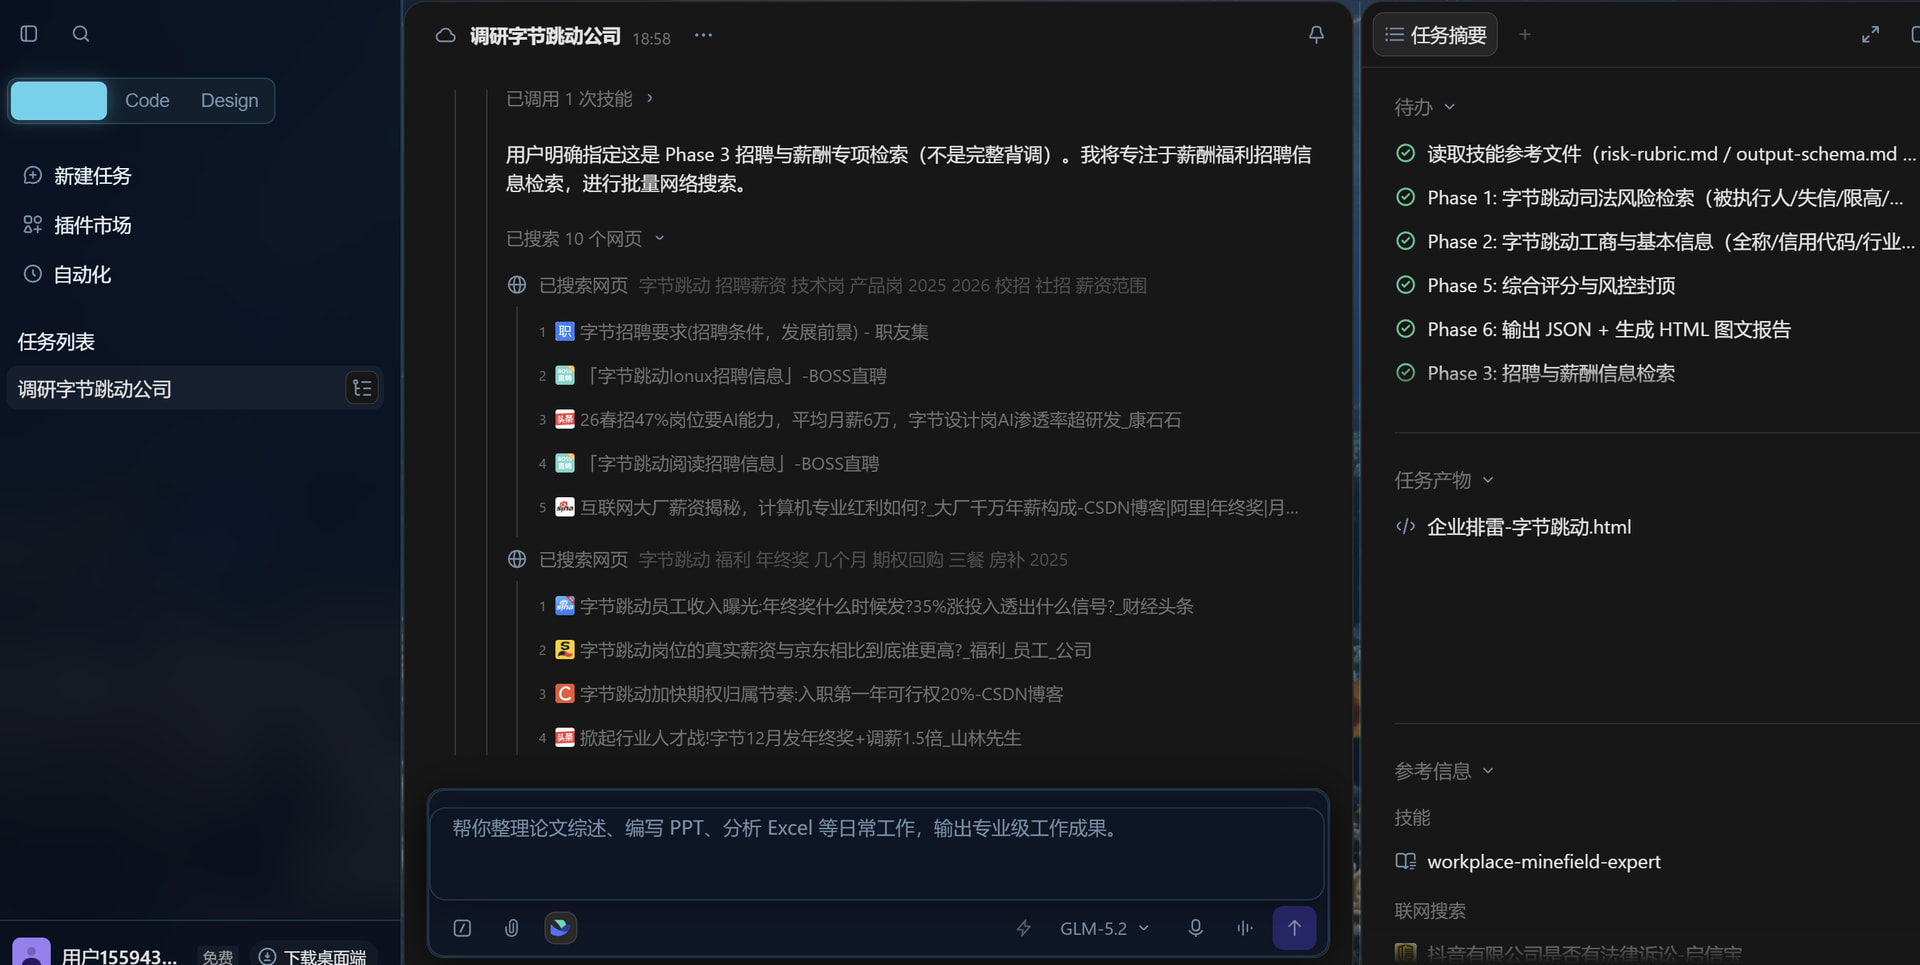Click the lightning bolt icon
The height and width of the screenshot is (965, 1920).
(x=1024, y=928)
